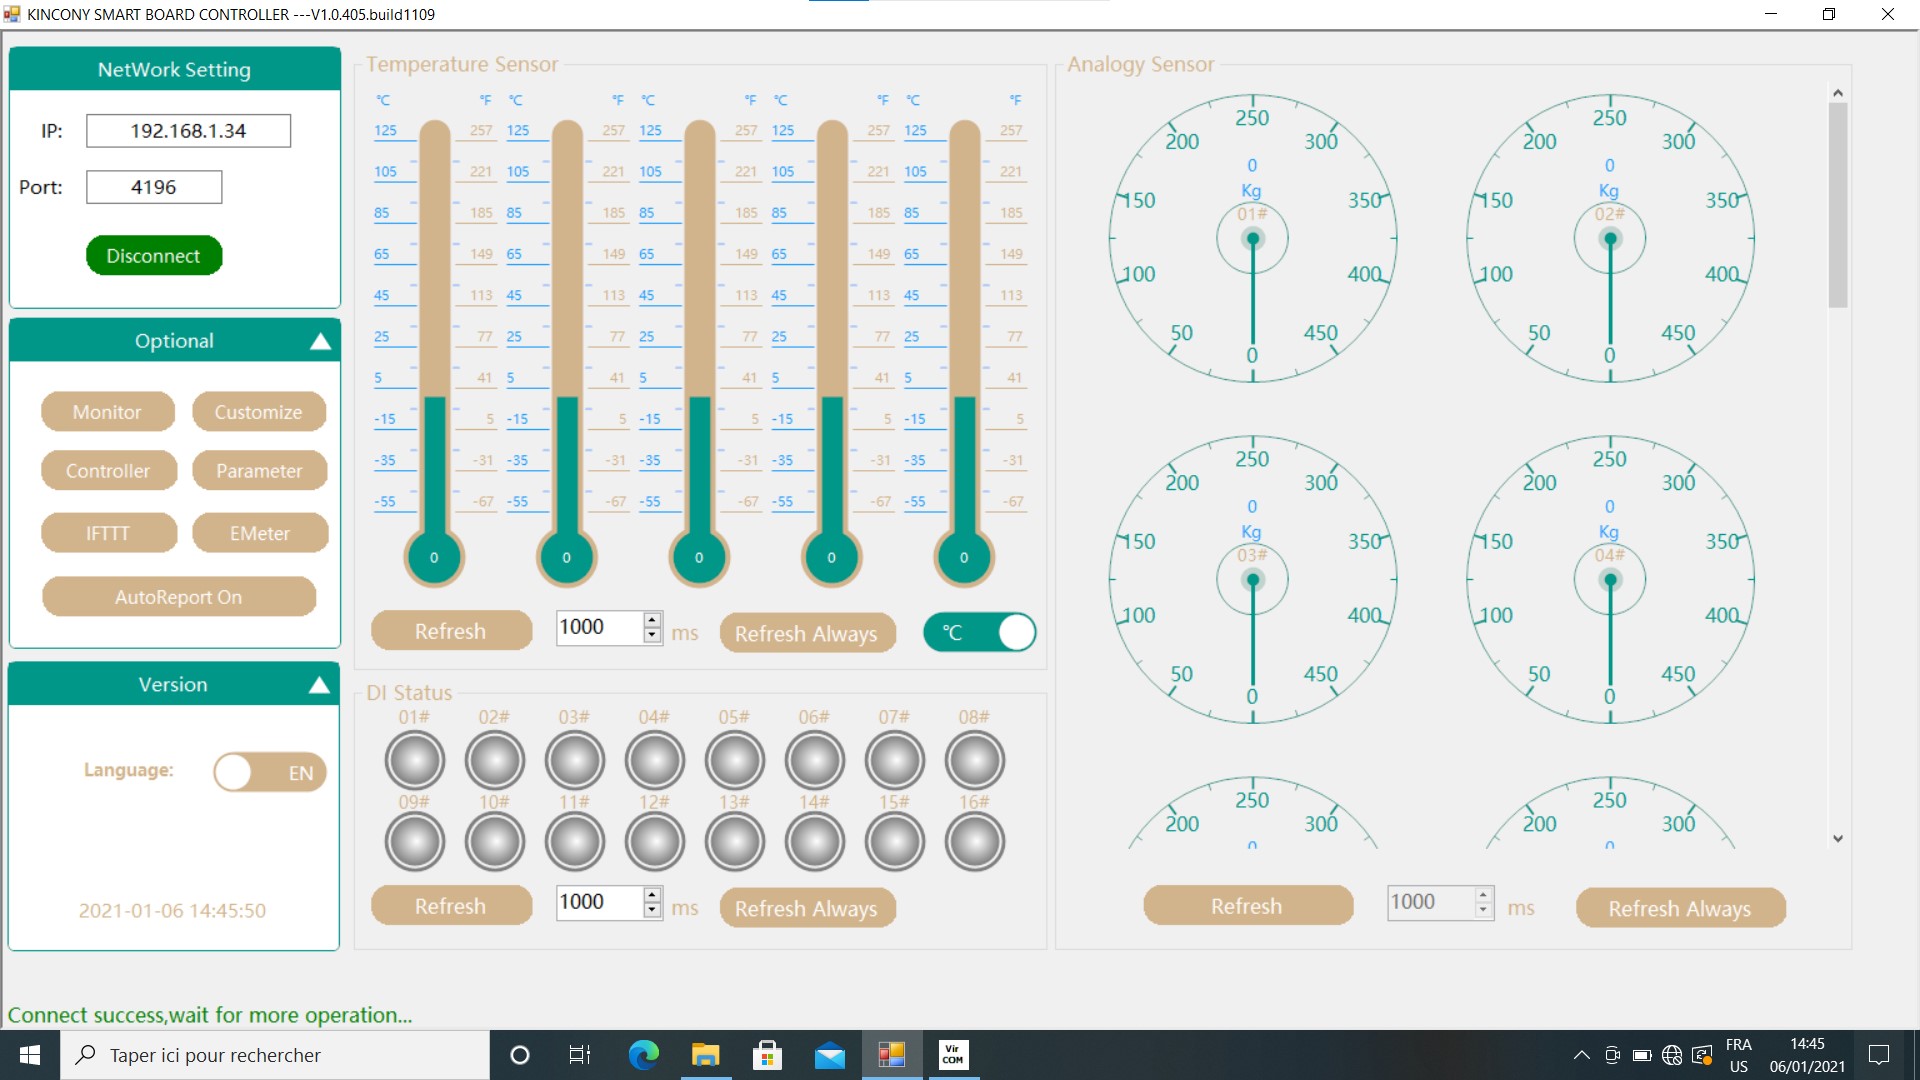
Task: Click DI status indicator 01#
Action: [x=415, y=760]
